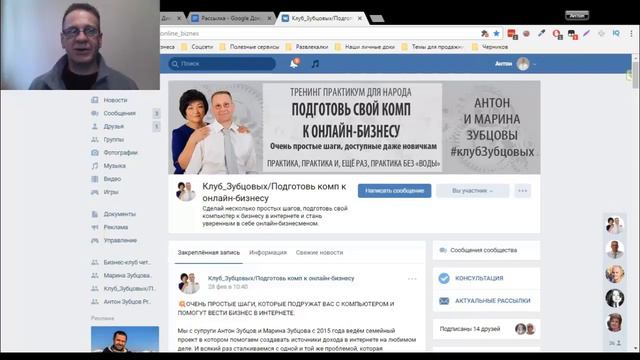Open the Соцсети bookmarks folder
This screenshot has width=640, height=360.
[x=197, y=47]
